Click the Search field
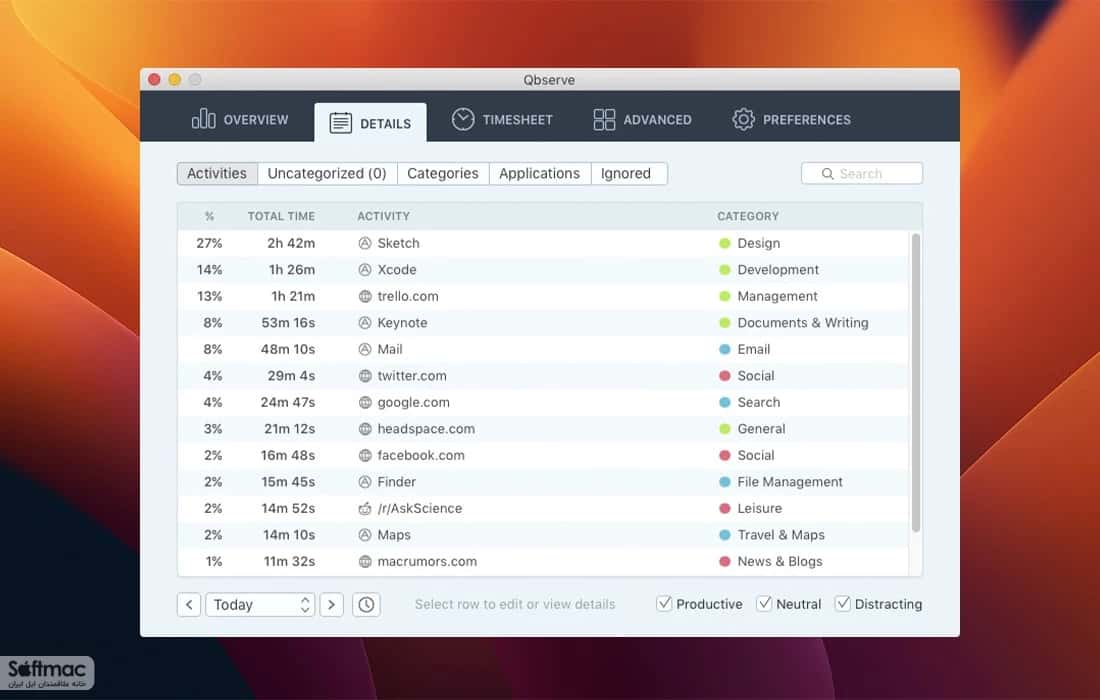Viewport: 1100px width, 700px height. 861,173
